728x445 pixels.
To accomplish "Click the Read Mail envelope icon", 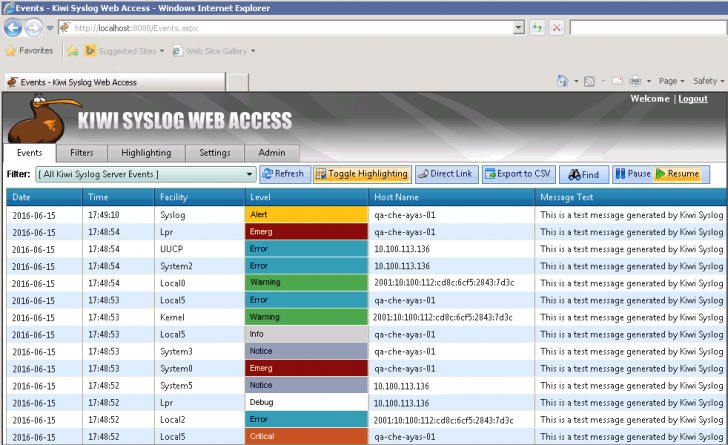I will pyautogui.click(x=617, y=81).
